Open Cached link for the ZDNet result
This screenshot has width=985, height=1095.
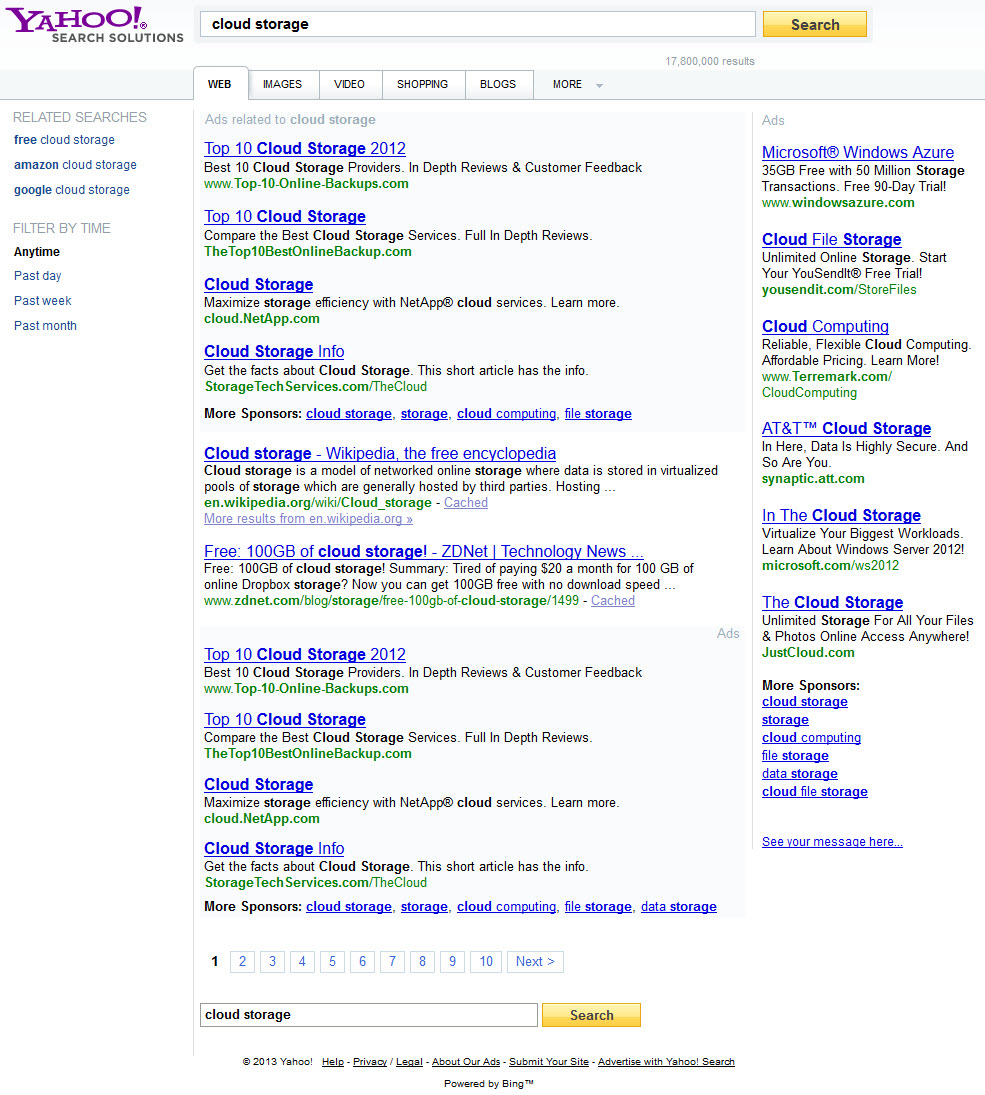613,601
